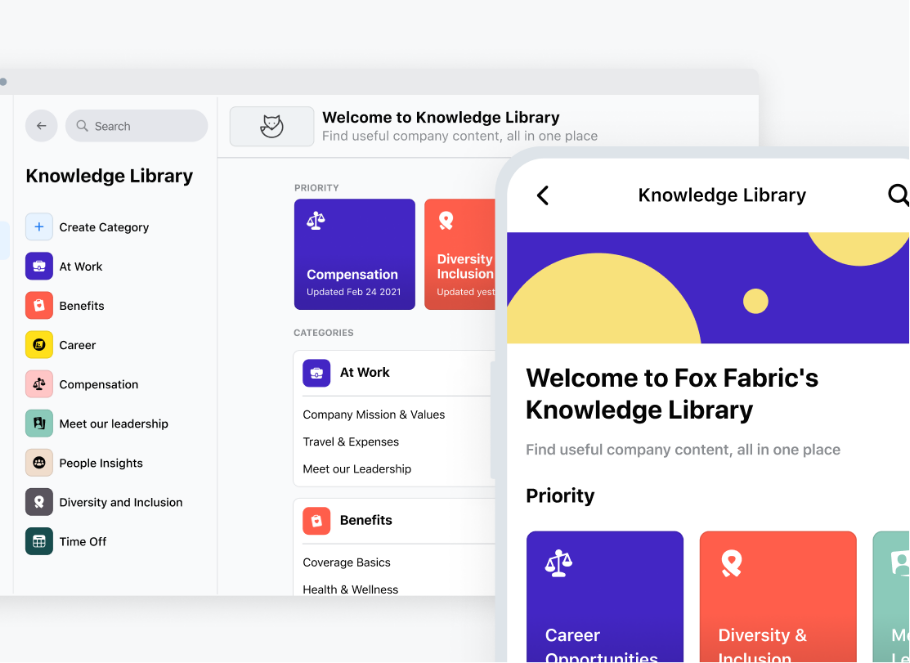Tap scales icon on Career Opportunities card
The height and width of the screenshot is (663, 910).
point(558,563)
